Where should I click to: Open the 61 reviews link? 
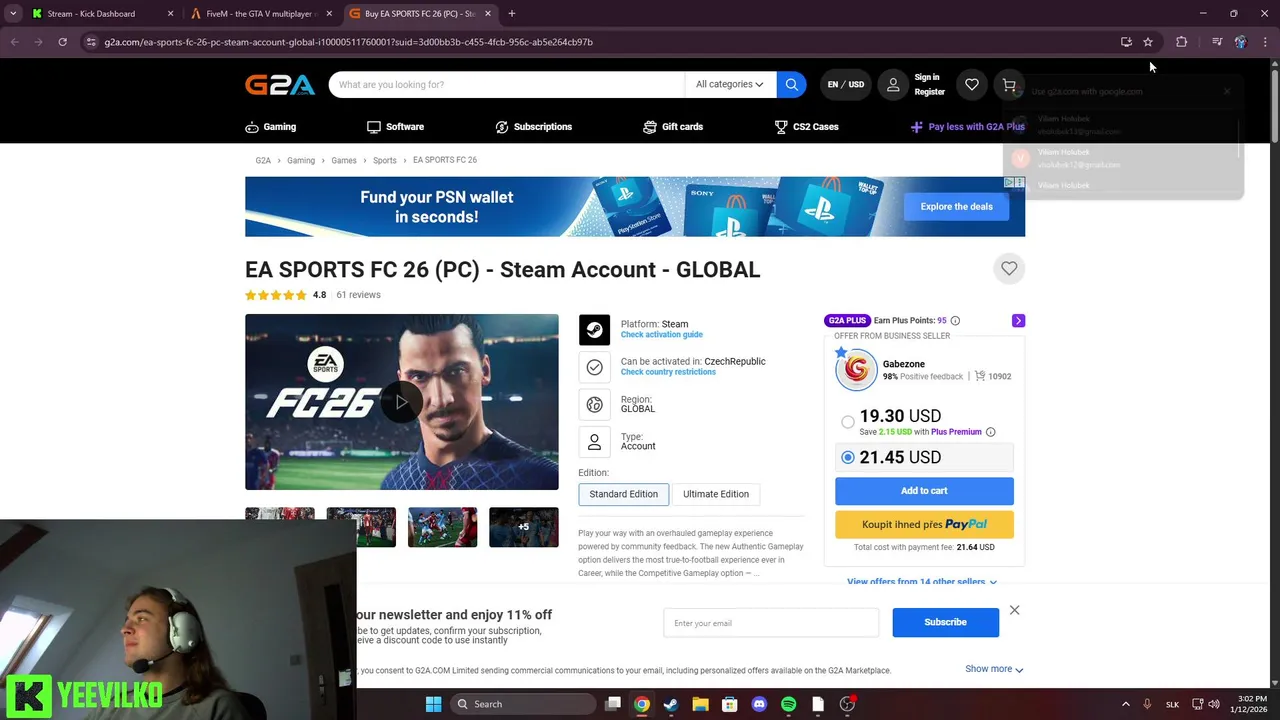[x=358, y=295]
